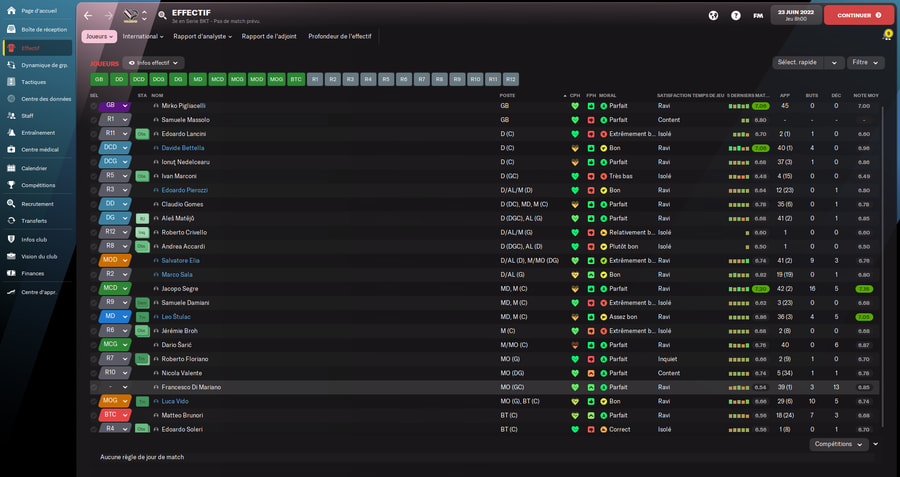Open Filtre dropdown
Image resolution: width=900 pixels, height=477 pixels.
(866, 63)
